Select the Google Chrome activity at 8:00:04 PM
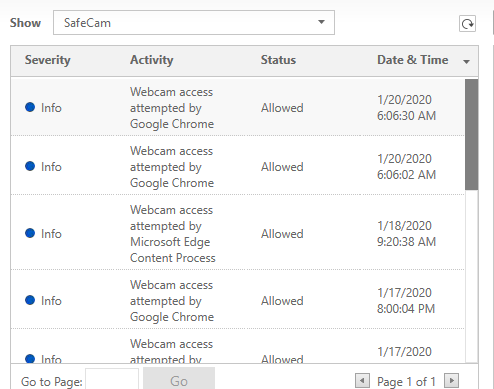 [172, 301]
